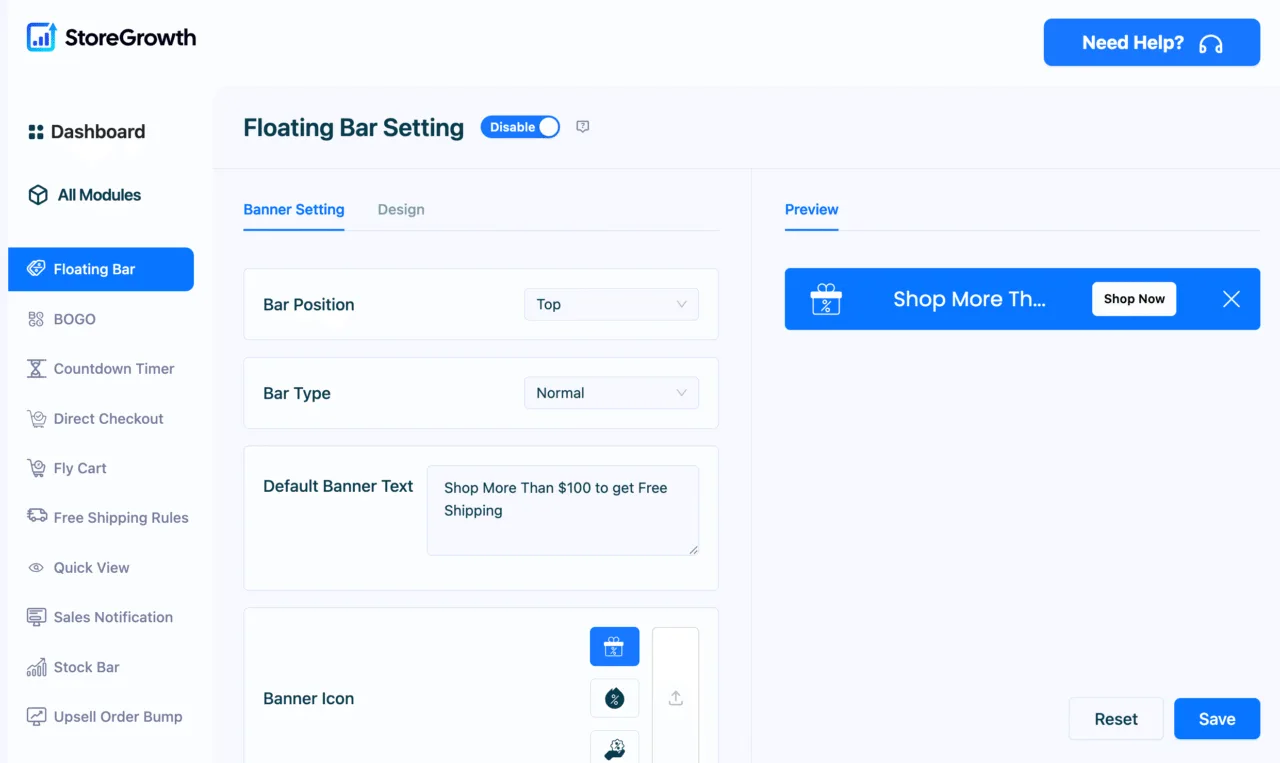Click the upload custom icon arrow
Image resolution: width=1280 pixels, height=763 pixels.
(675, 698)
